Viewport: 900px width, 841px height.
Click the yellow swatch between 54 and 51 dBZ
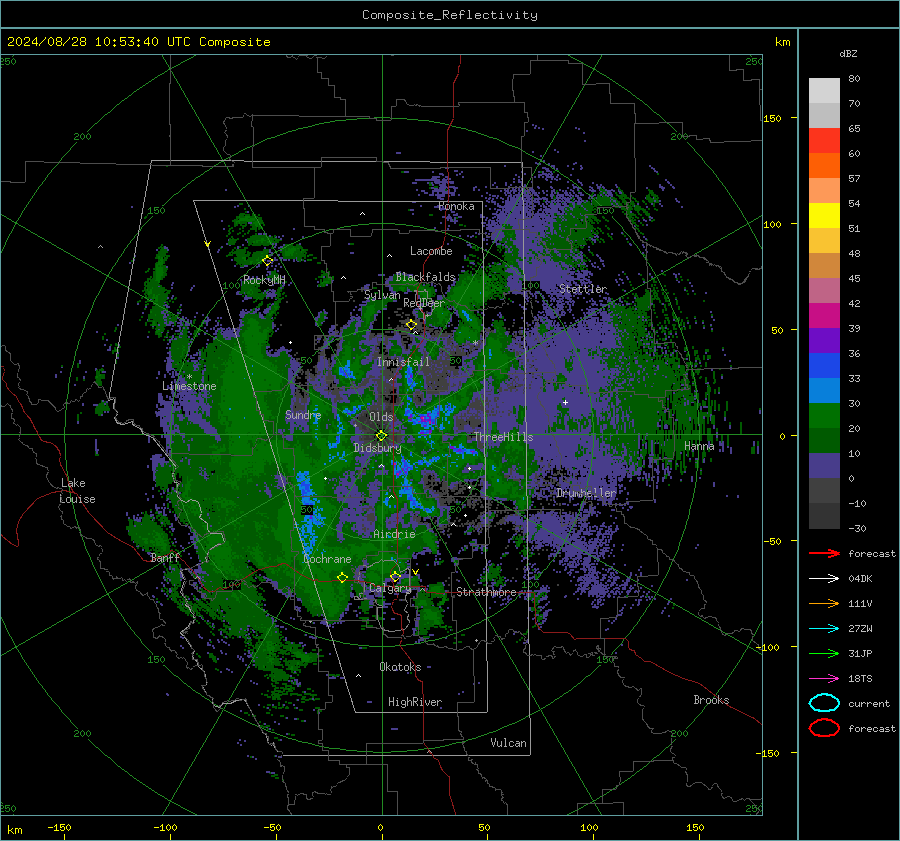824,216
